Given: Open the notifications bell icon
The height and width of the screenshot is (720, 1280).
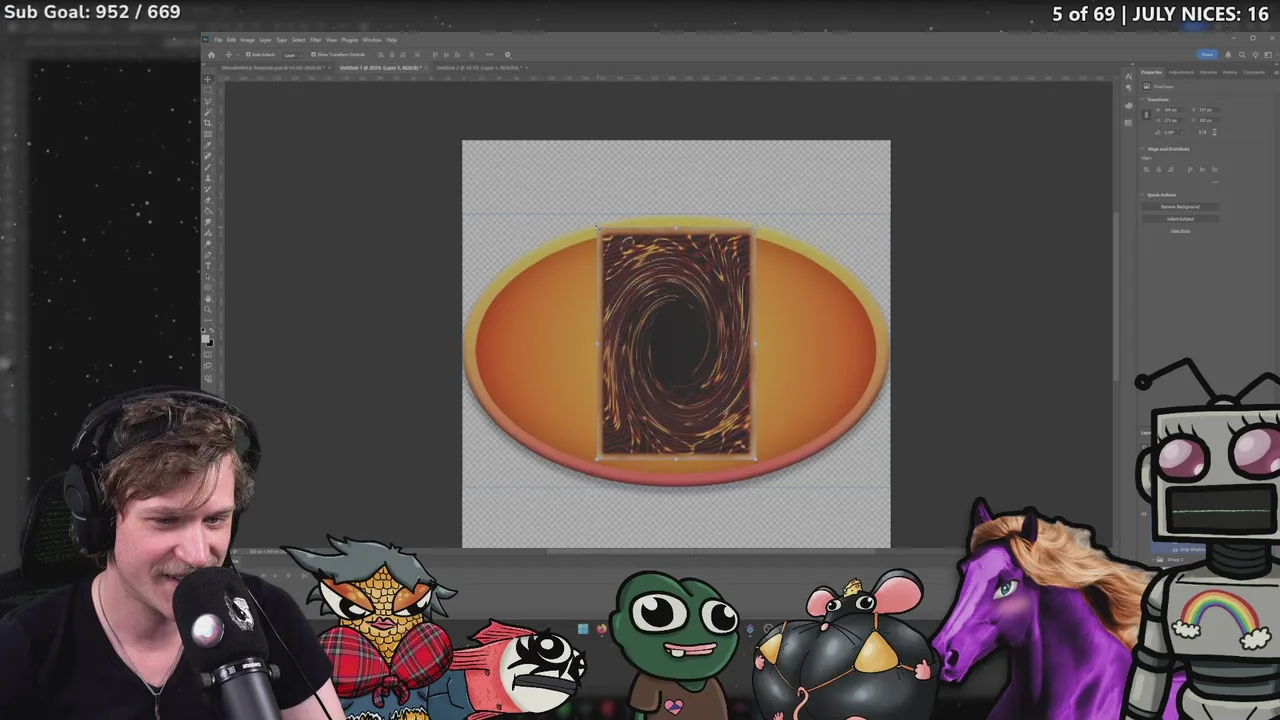Looking at the screenshot, I should (1228, 55).
